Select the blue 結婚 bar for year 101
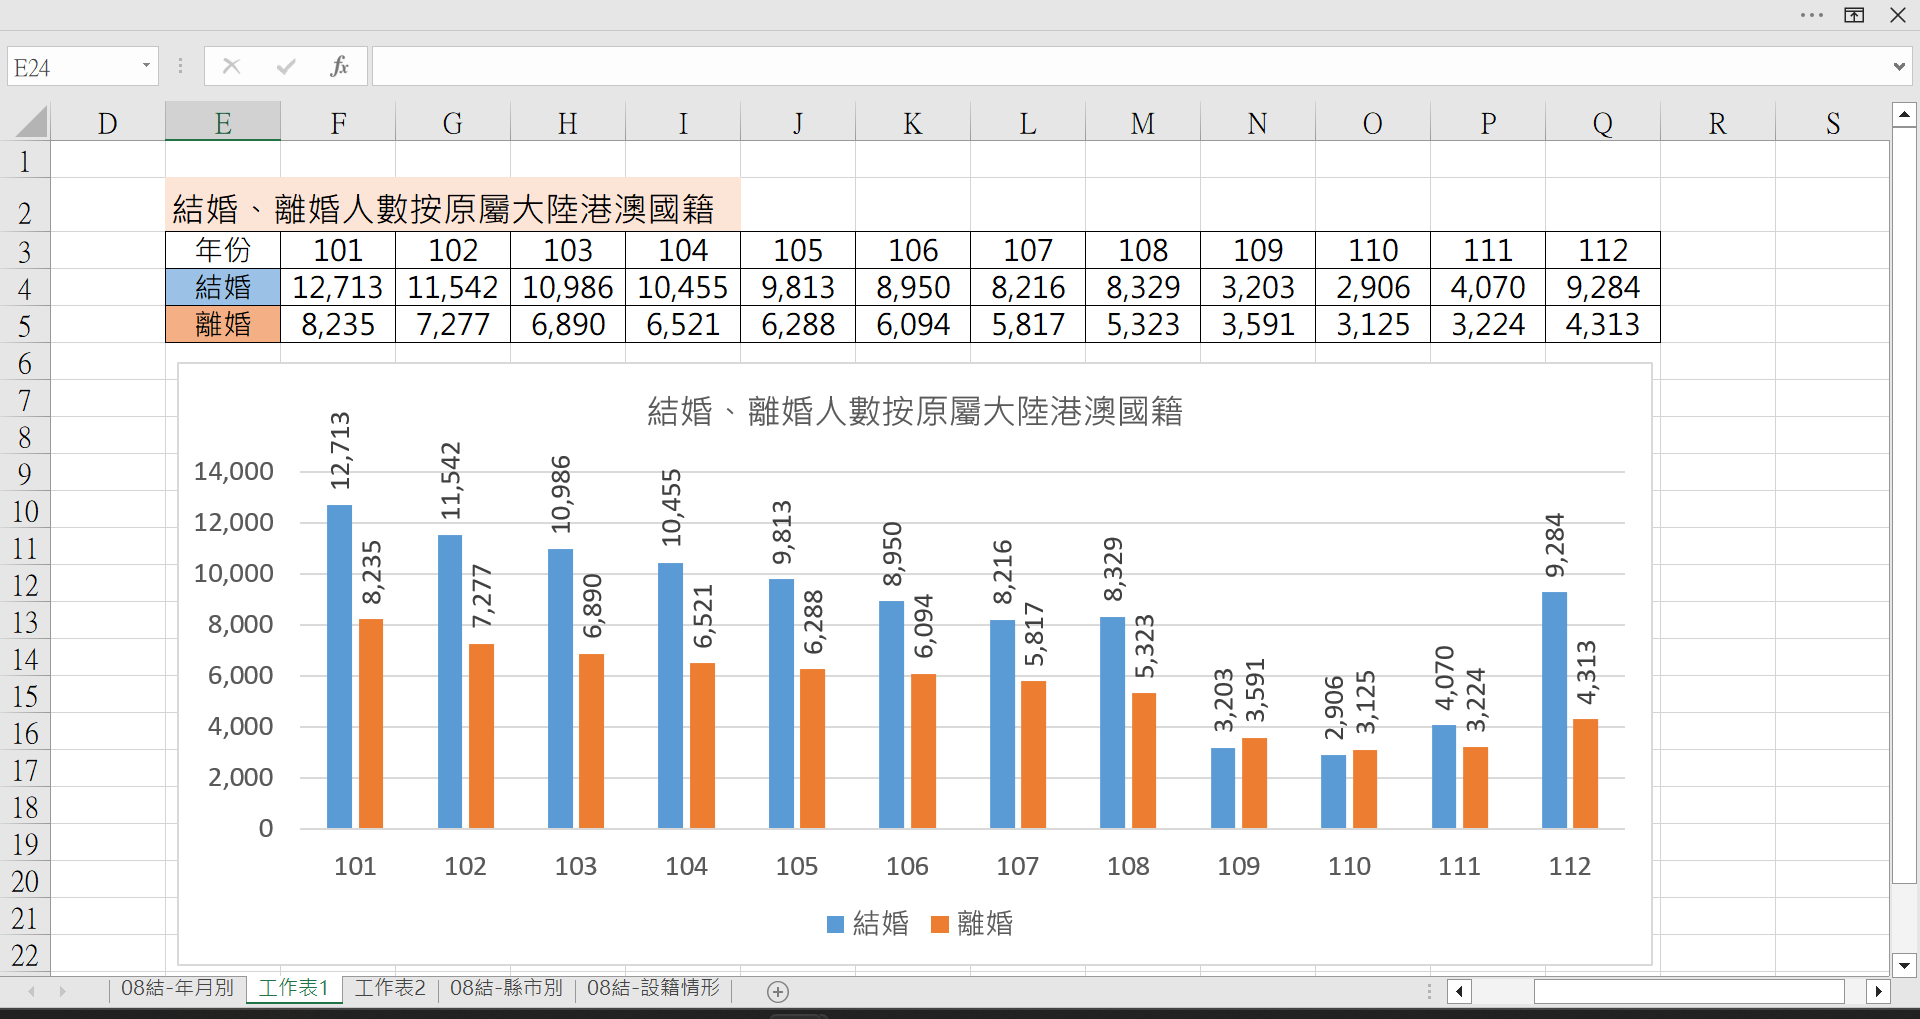This screenshot has height=1019, width=1920. coord(340,666)
